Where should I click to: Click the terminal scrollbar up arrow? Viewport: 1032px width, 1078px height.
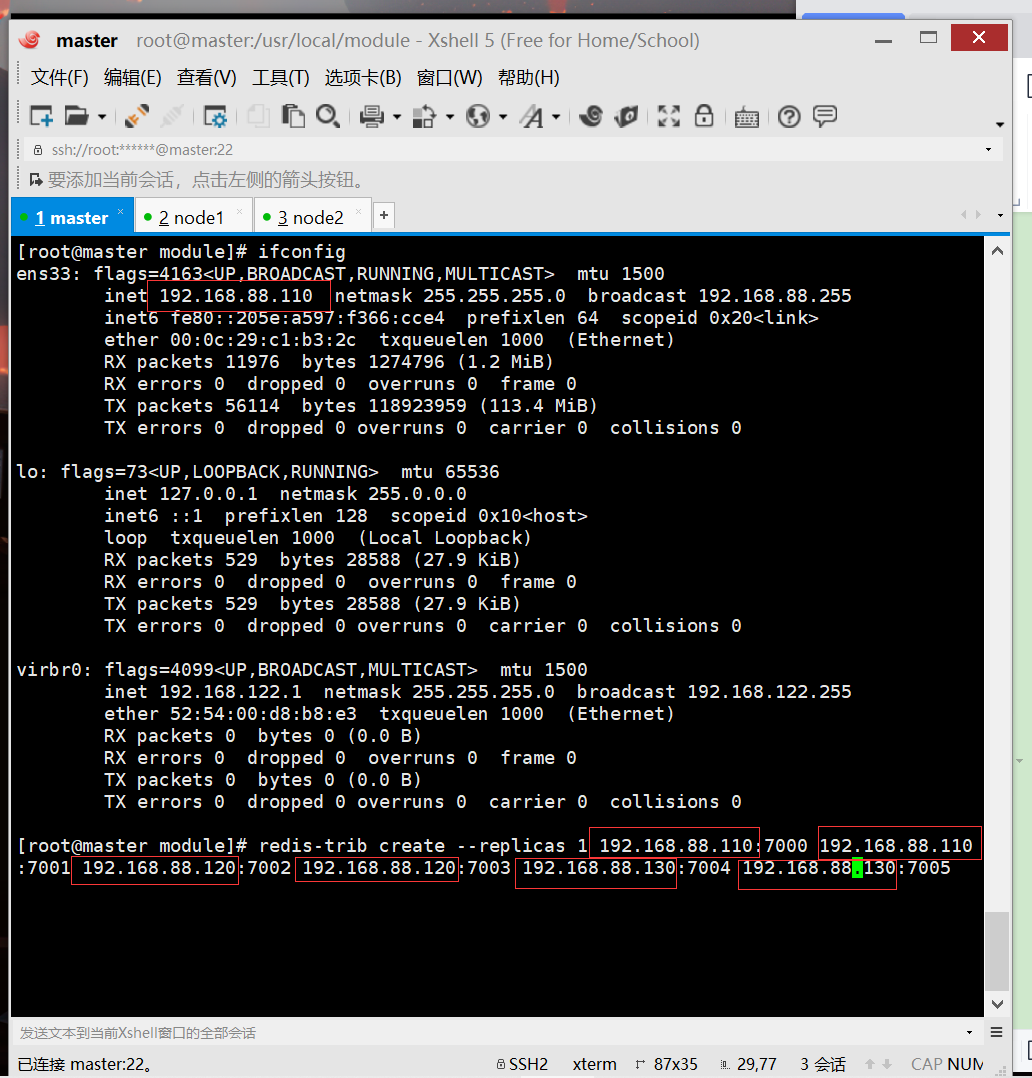click(997, 251)
